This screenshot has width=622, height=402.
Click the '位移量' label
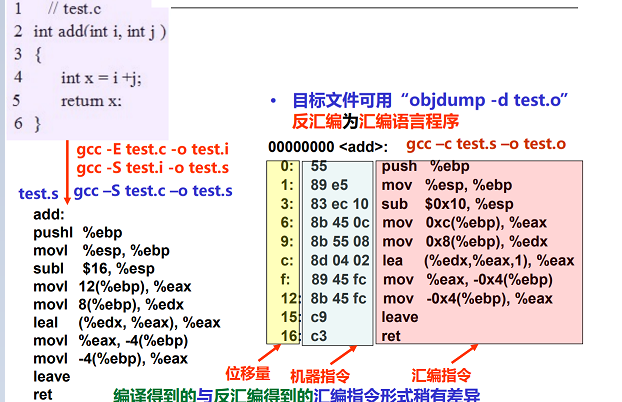click(248, 373)
